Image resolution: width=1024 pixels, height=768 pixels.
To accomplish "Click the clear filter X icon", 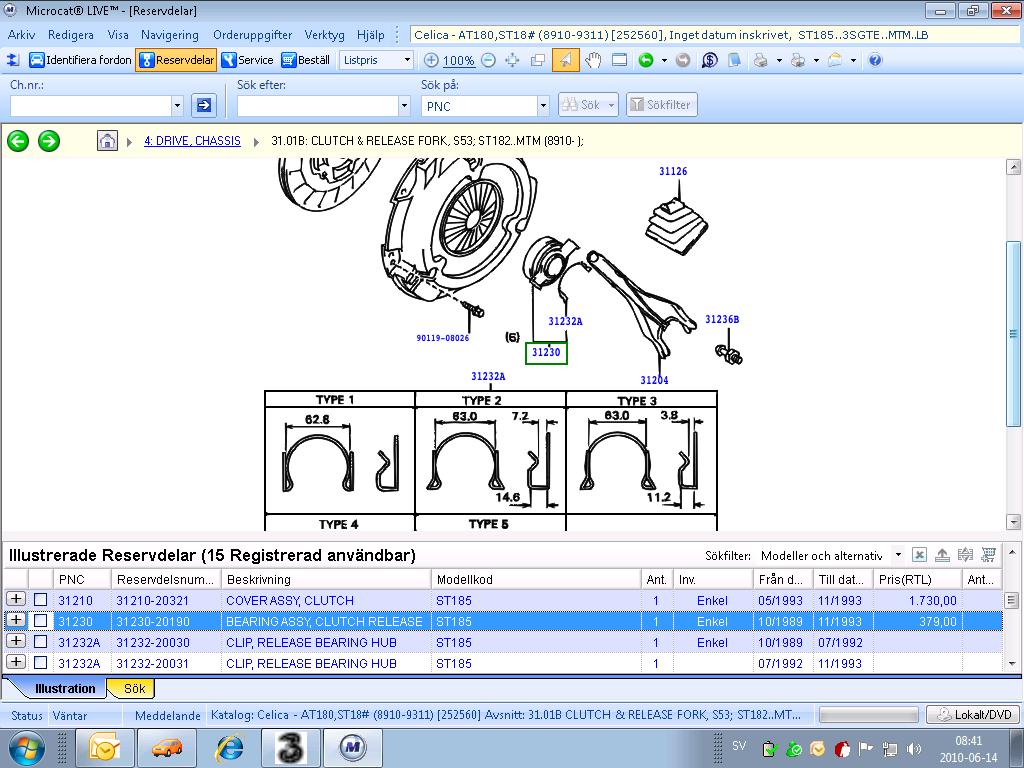I will pos(919,555).
